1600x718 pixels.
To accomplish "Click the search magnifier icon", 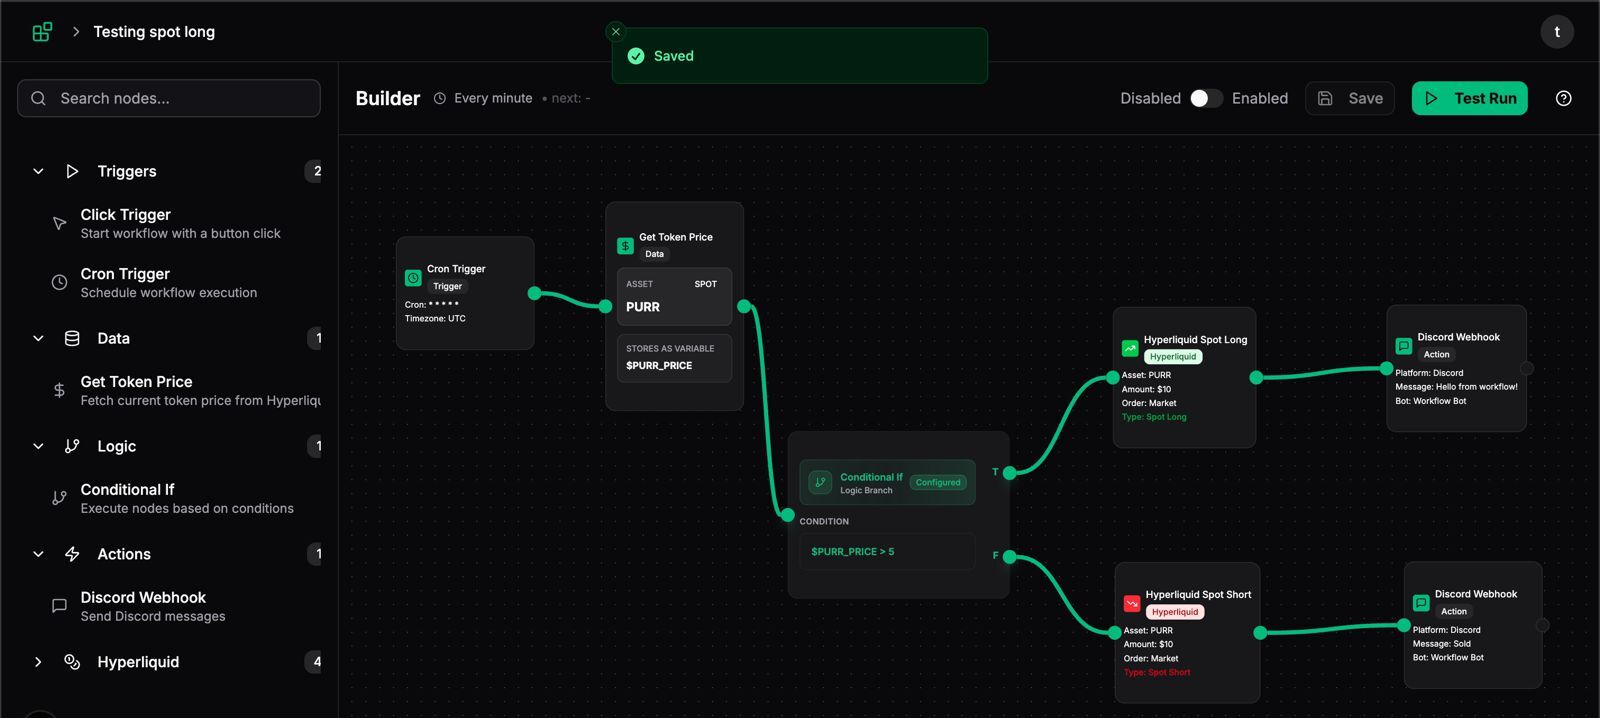I will point(38,98).
